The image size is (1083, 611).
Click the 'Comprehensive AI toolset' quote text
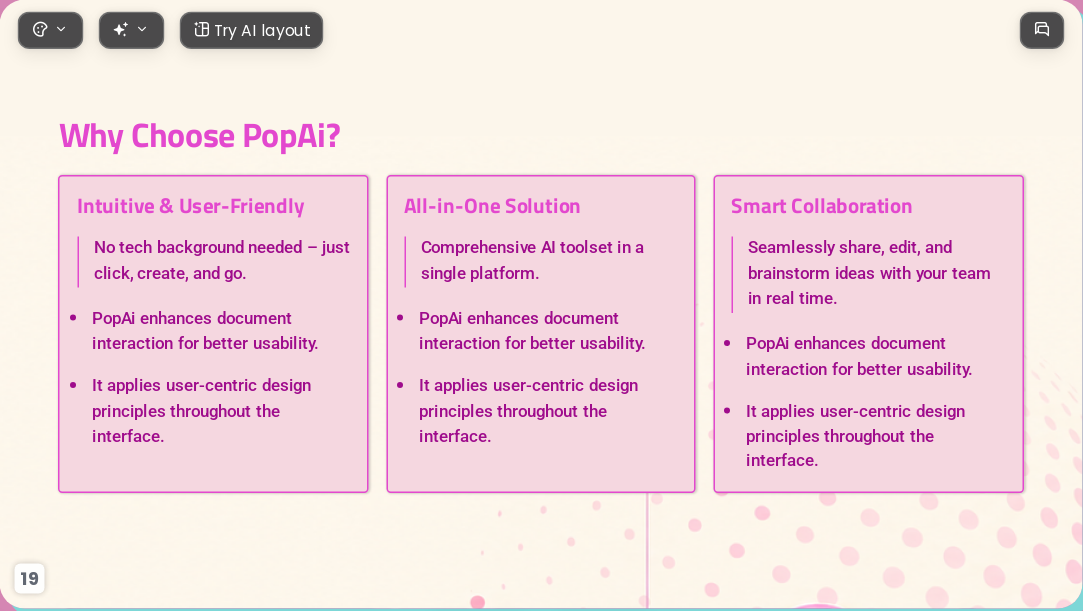pyautogui.click(x=532, y=260)
